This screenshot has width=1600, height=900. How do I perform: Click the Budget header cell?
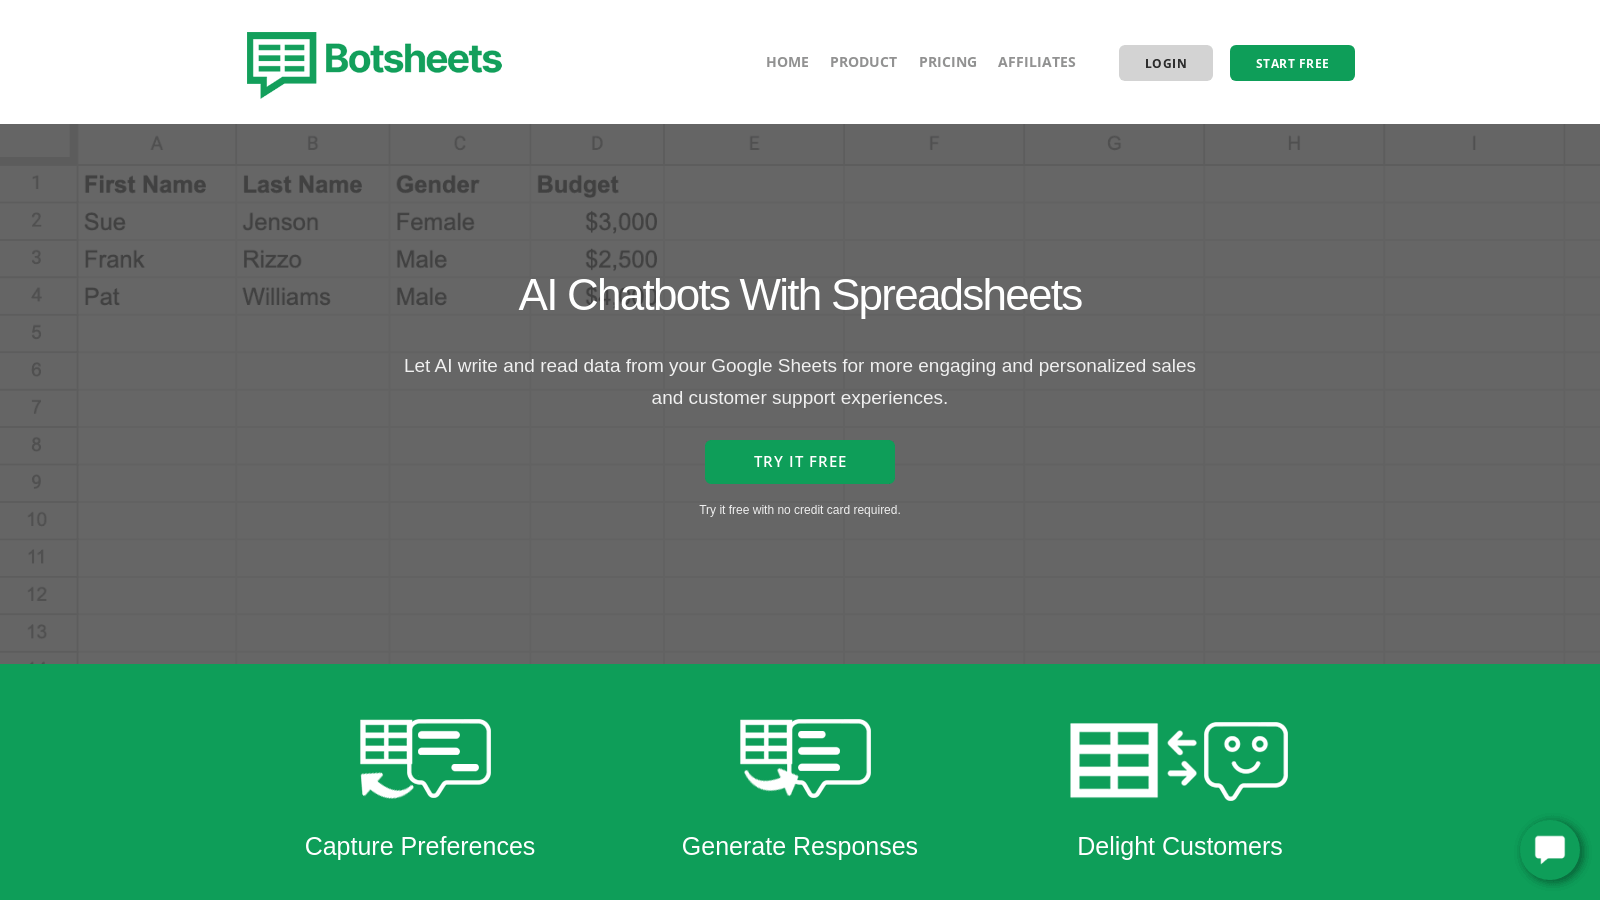[597, 184]
